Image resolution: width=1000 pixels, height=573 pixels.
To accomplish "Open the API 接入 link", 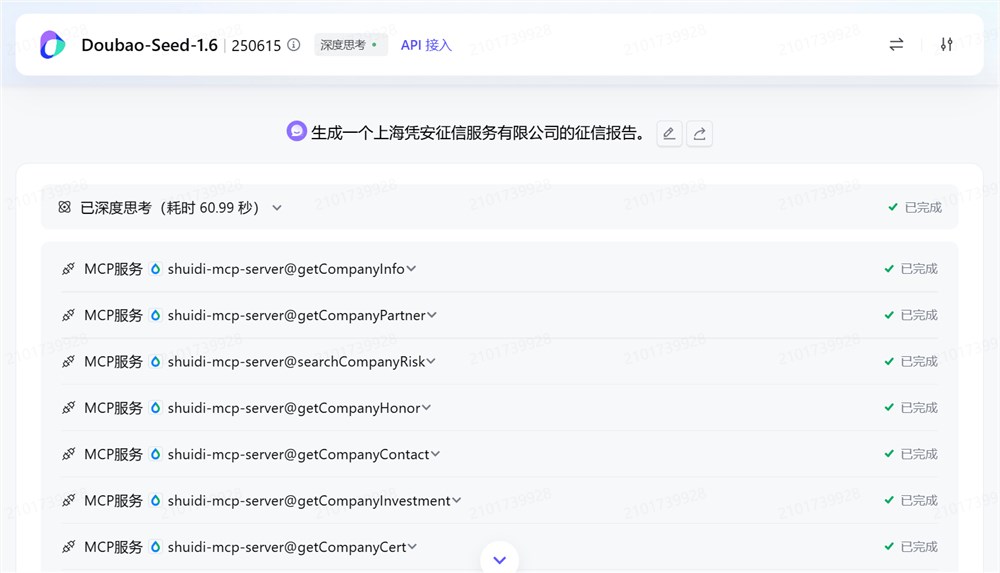I will [x=426, y=45].
